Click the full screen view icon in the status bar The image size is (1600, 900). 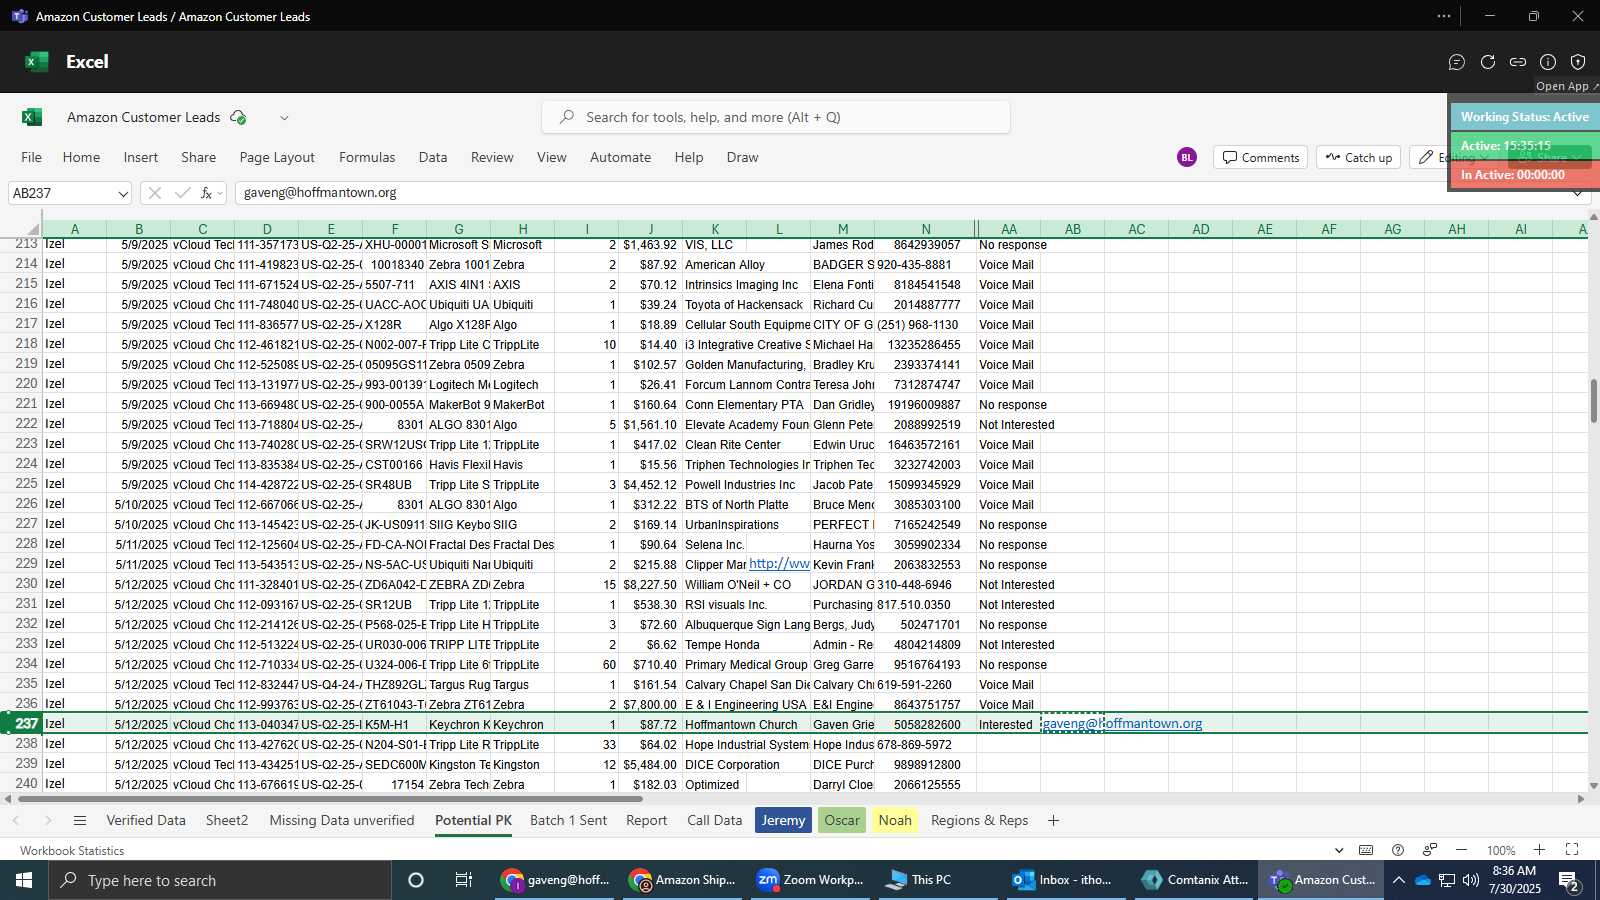point(1572,850)
